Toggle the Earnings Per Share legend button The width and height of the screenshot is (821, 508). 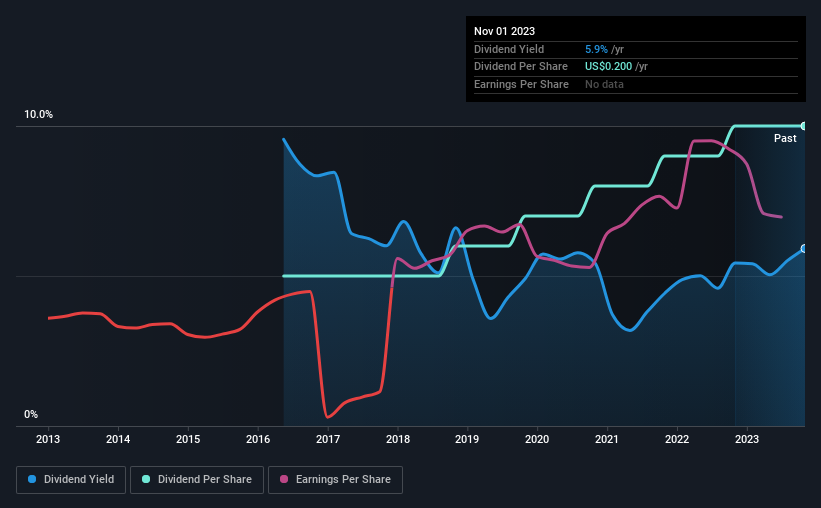coord(335,480)
